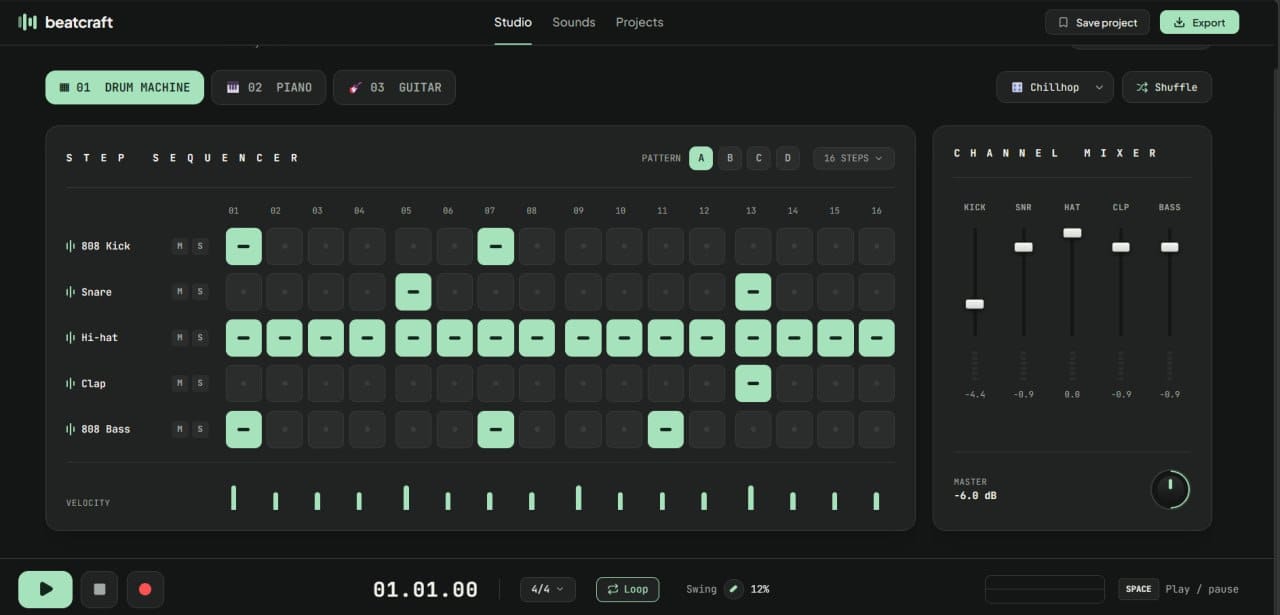1280x615 pixels.
Task: Switch to the Studio tab
Action: tap(513, 22)
